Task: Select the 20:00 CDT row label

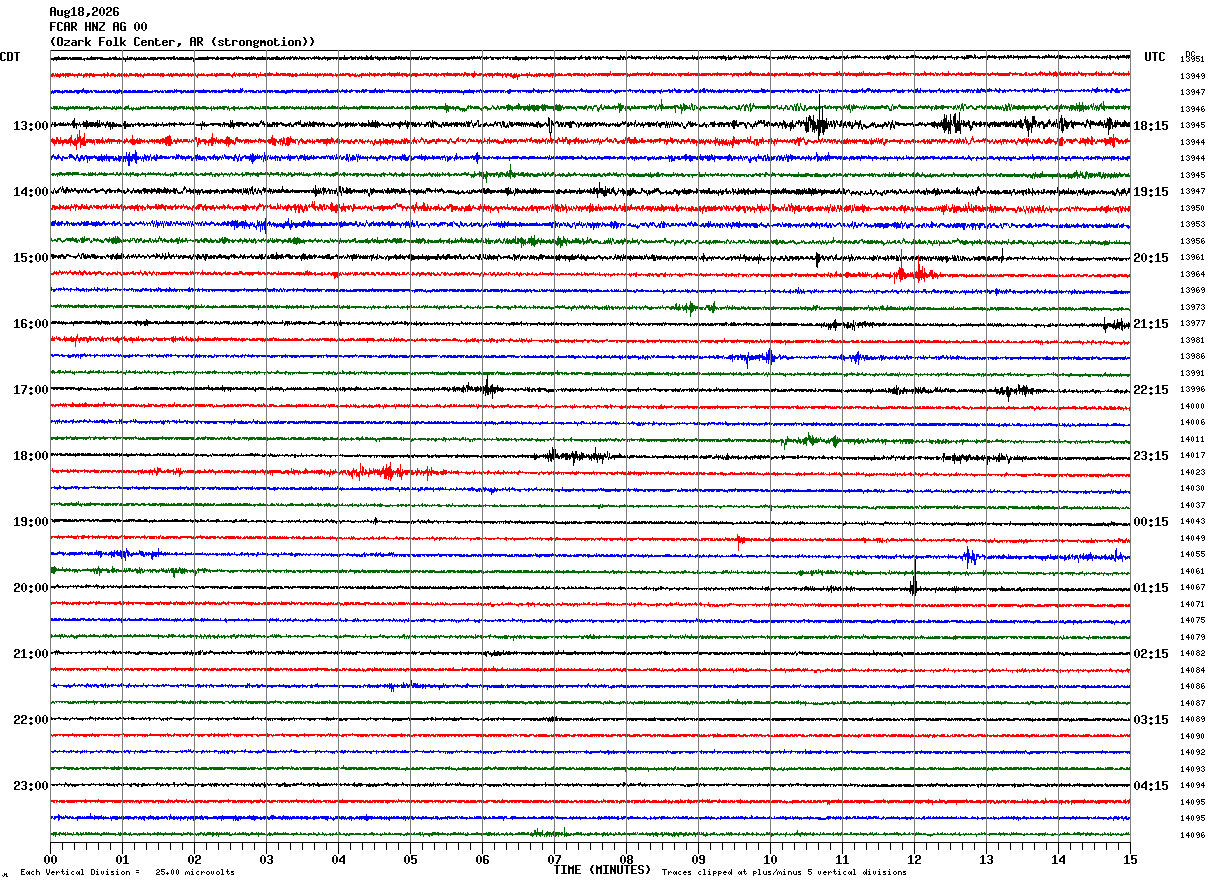Action: (30, 588)
